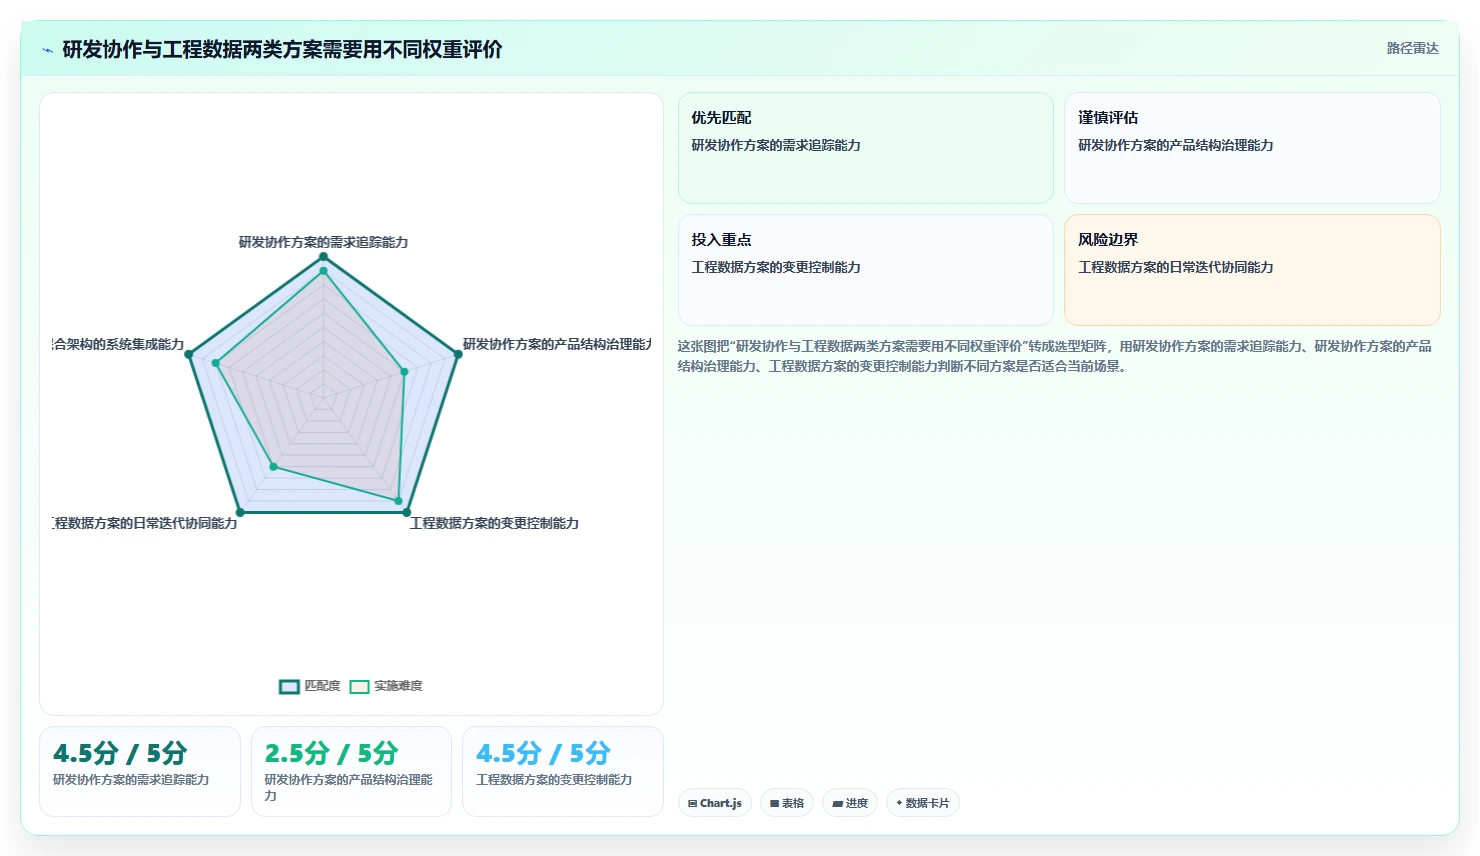Viewport: 1480px width, 856px height.
Task: Click the page title 研发协作与工程数据两类方案
Action: (282, 49)
